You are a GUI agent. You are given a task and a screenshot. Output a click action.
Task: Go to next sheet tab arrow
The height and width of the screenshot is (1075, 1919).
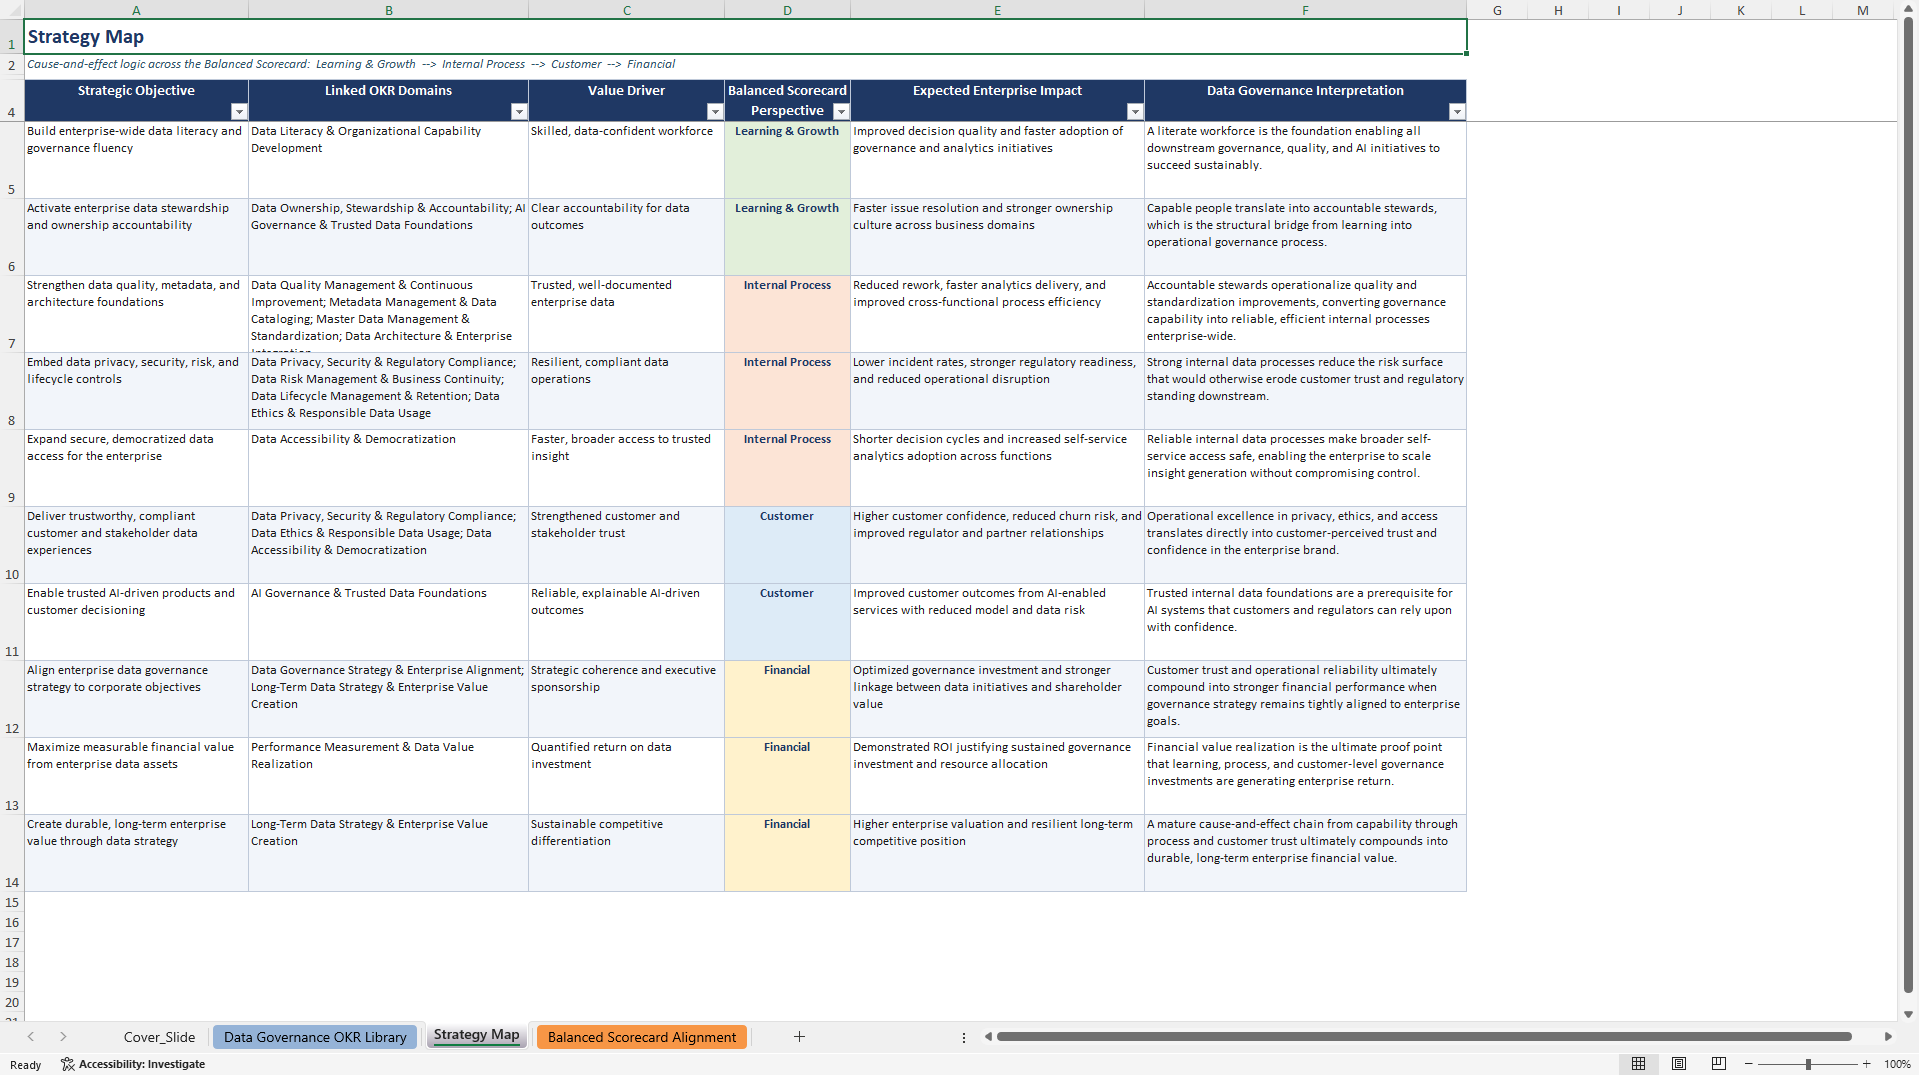[x=63, y=1037]
